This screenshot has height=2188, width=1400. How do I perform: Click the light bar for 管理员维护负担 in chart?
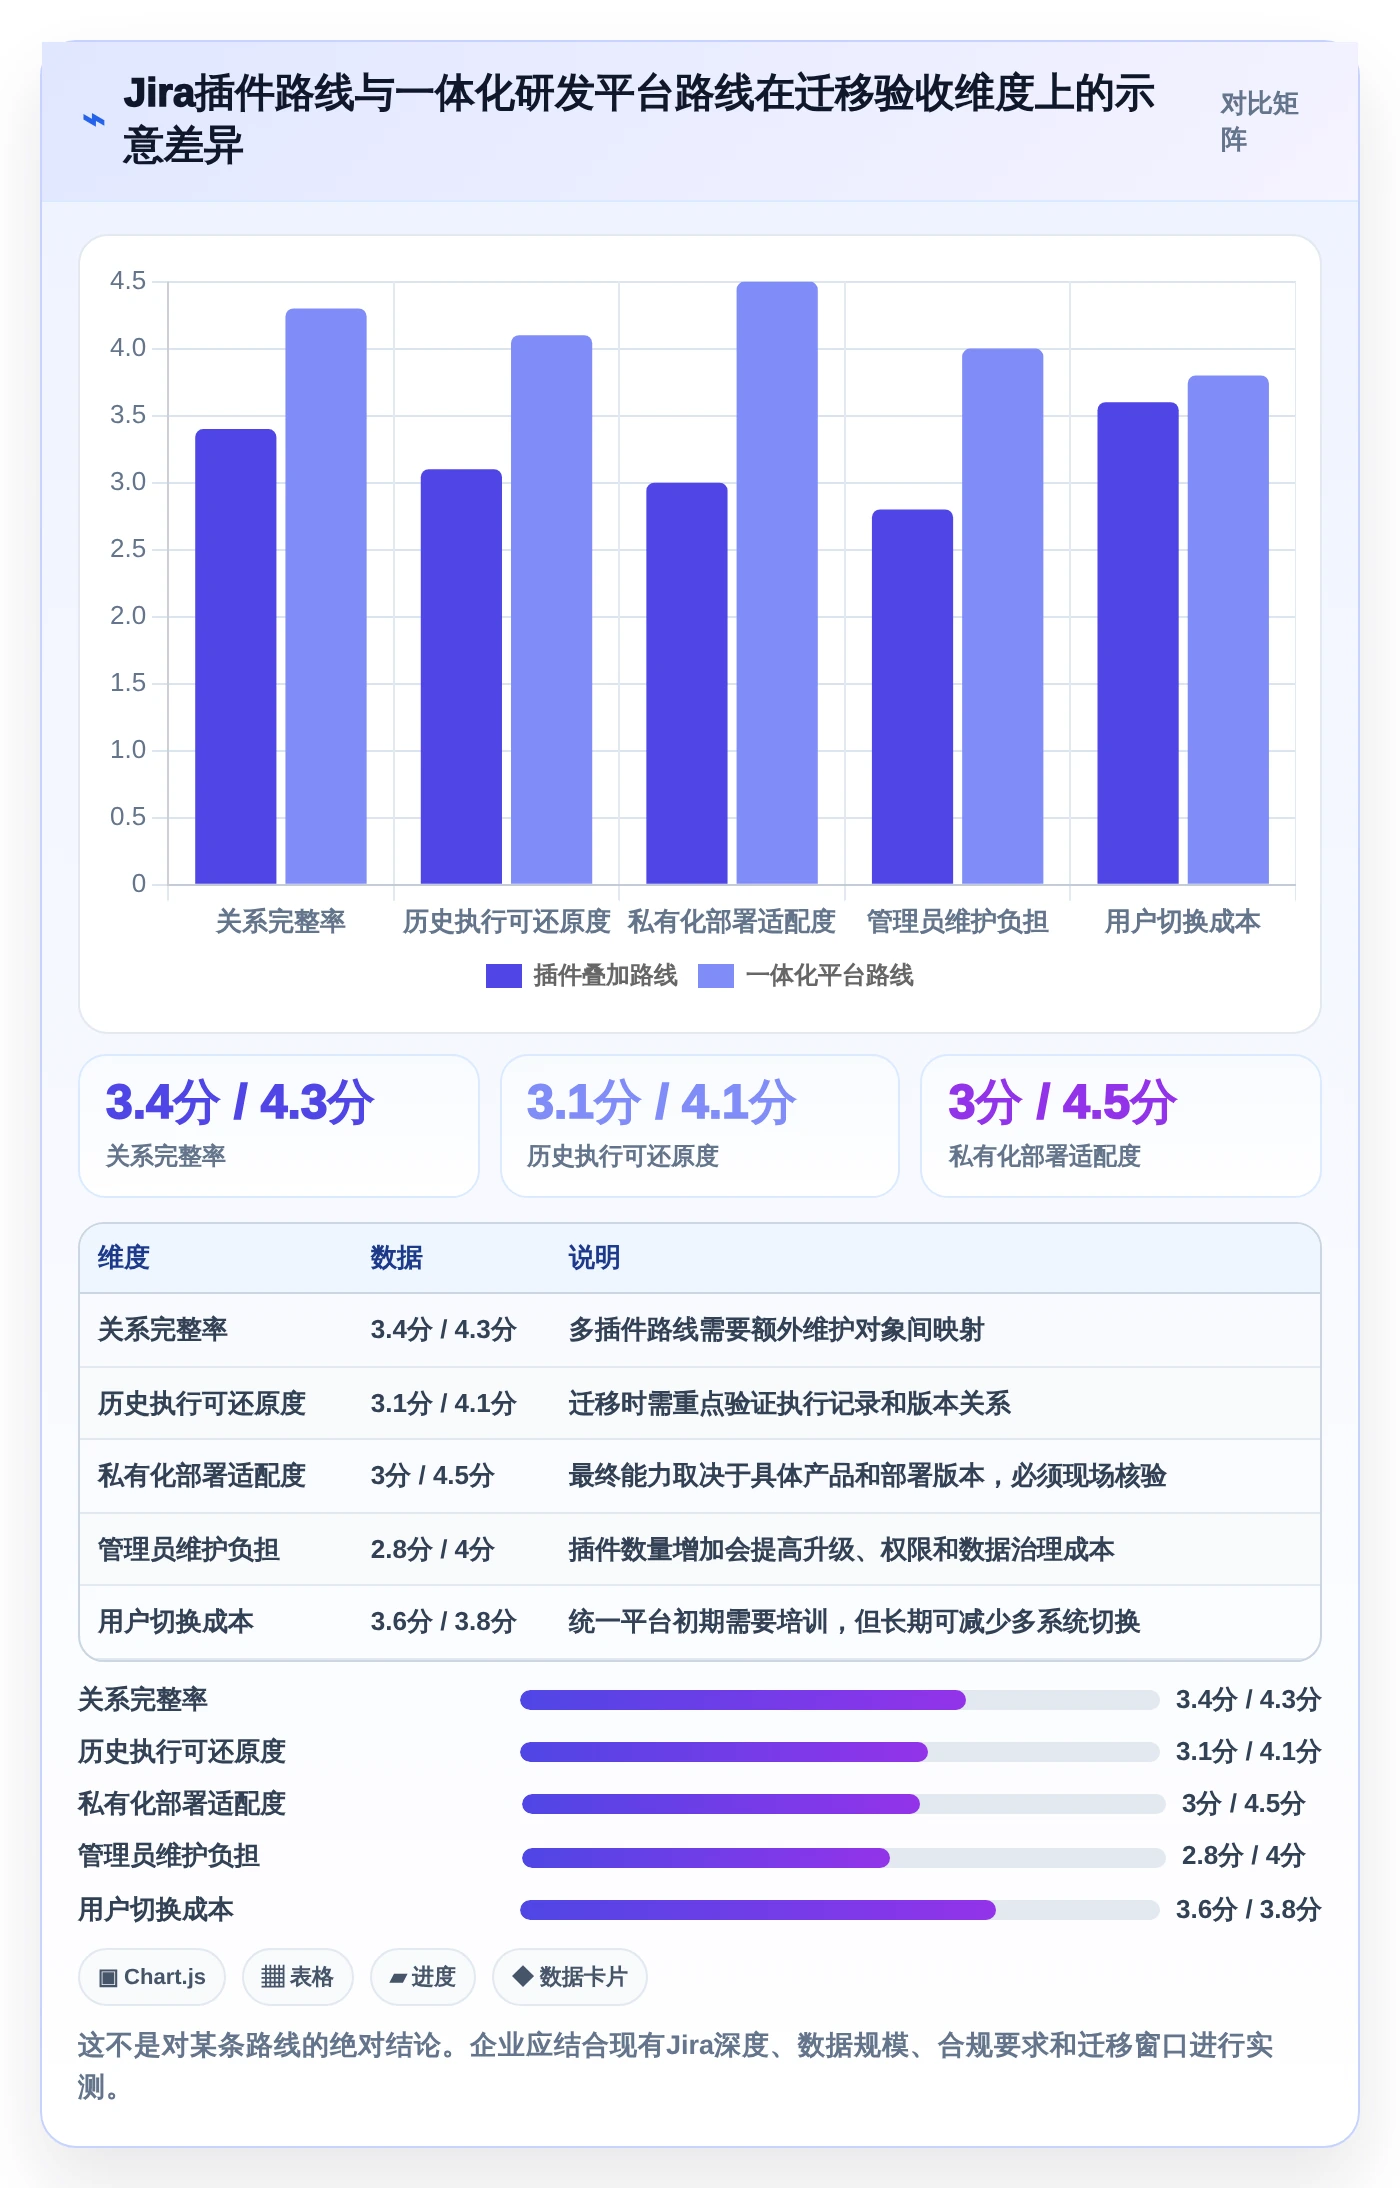click(1003, 616)
